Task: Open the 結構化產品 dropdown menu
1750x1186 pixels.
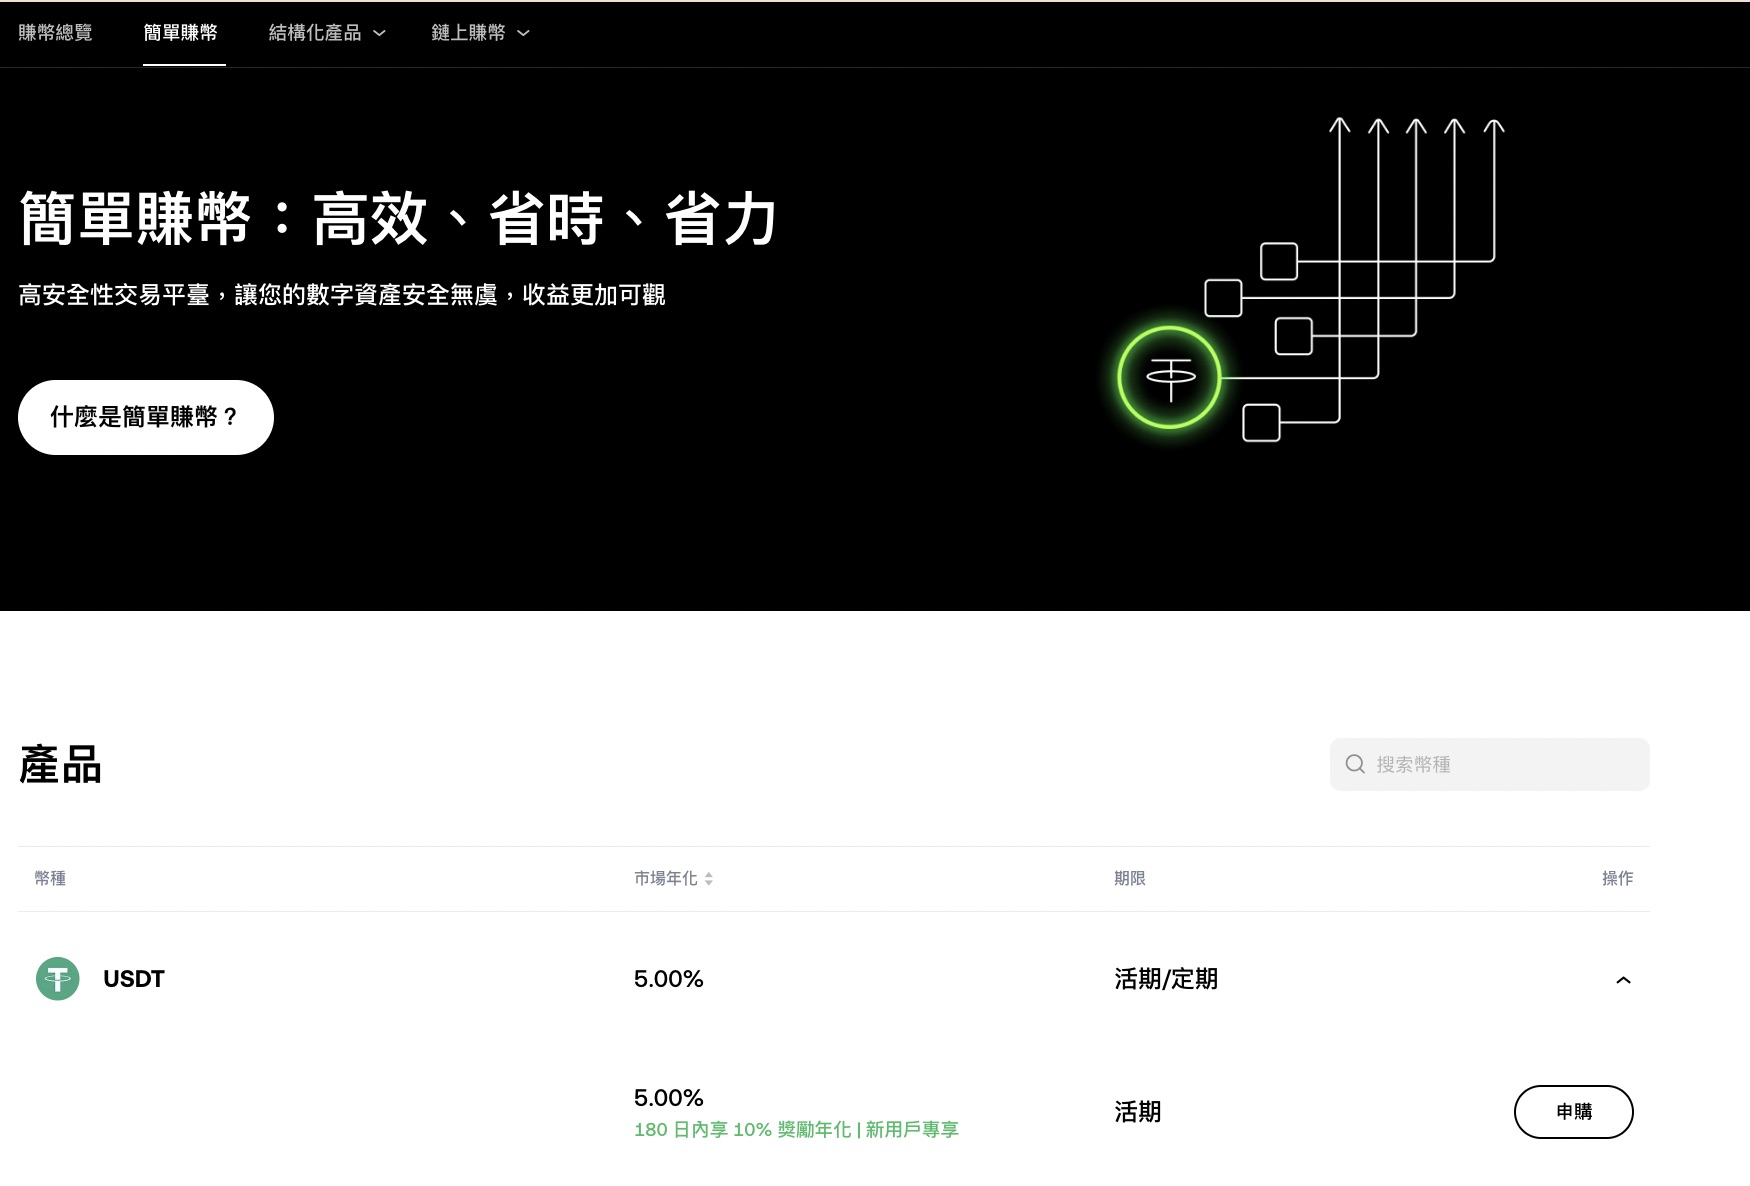Action: pyautogui.click(x=326, y=32)
